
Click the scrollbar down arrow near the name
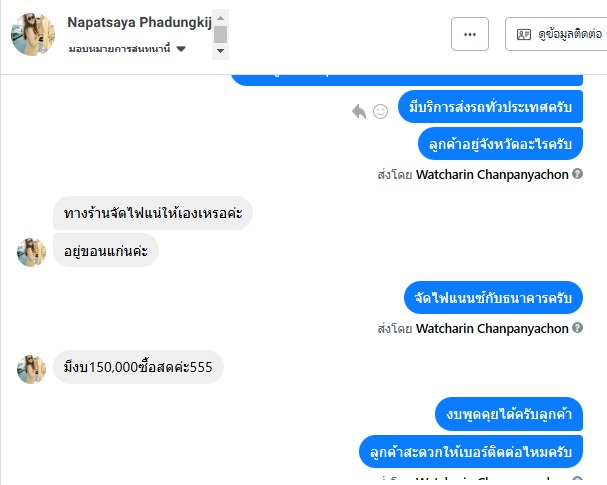(220, 50)
